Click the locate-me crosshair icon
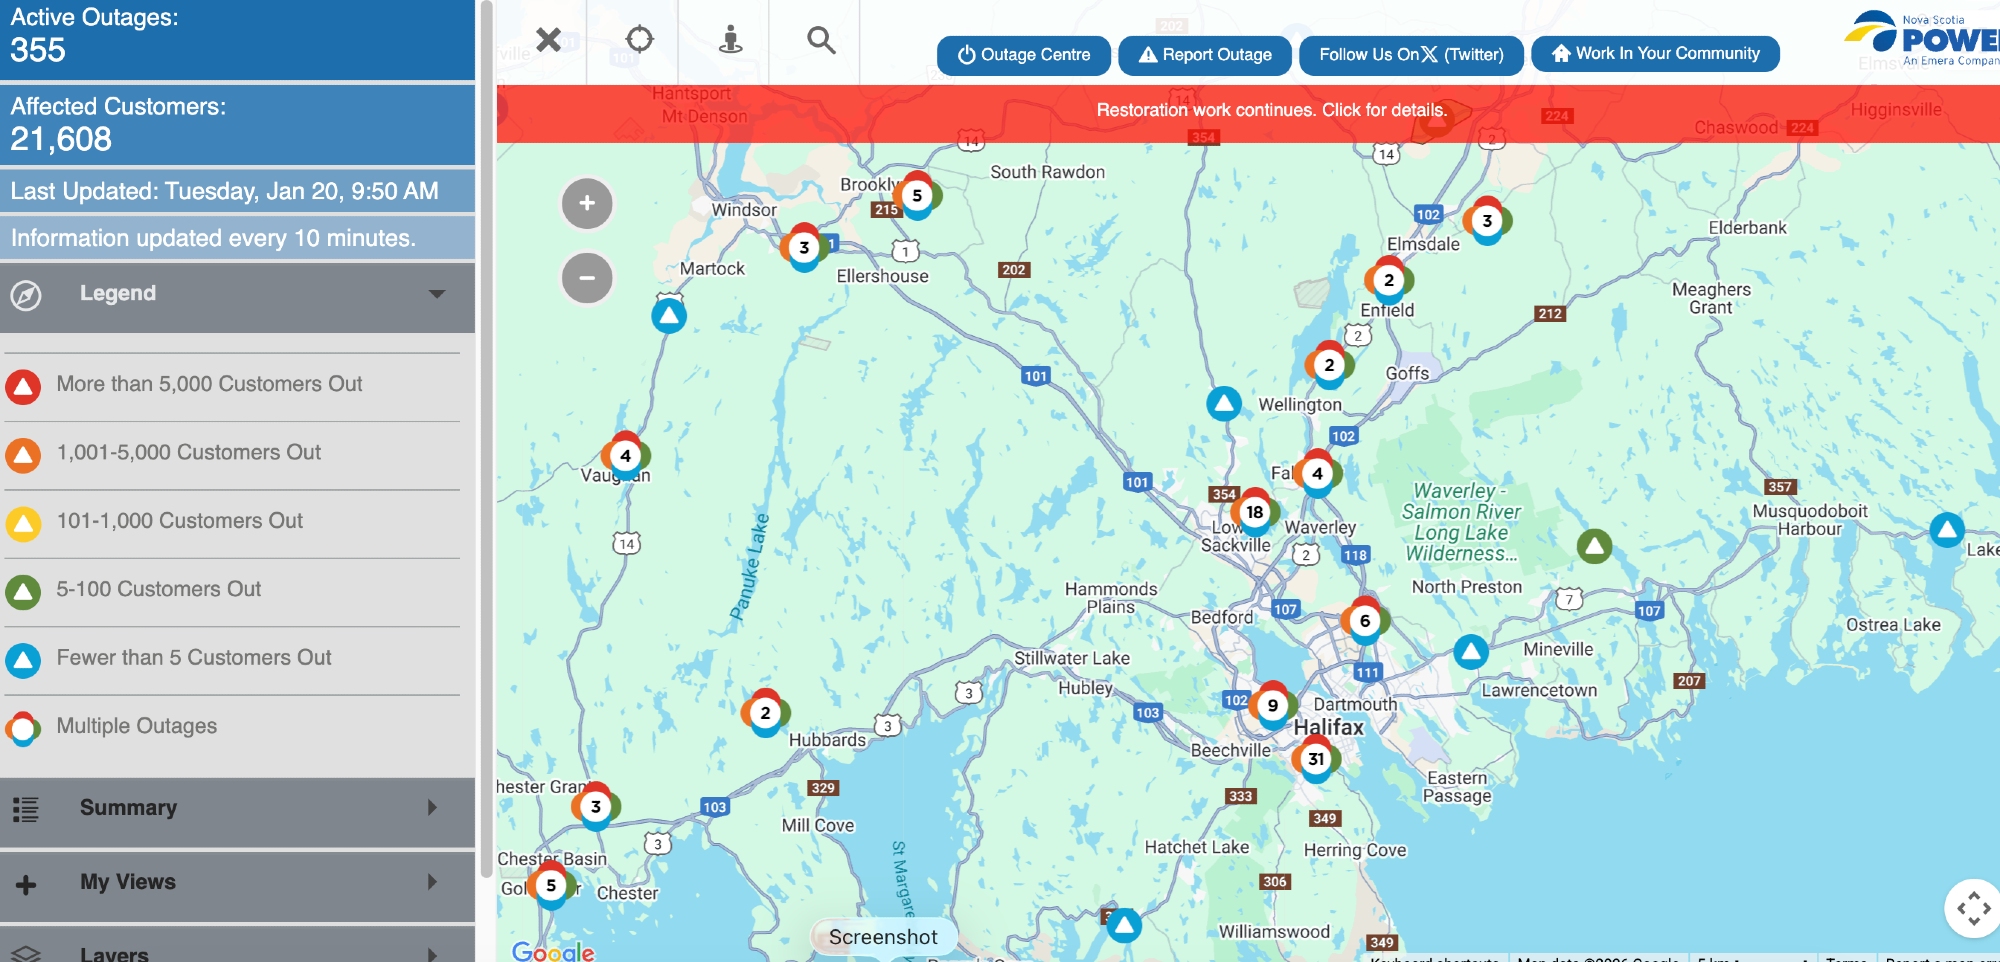Image resolution: width=2000 pixels, height=962 pixels. pos(639,40)
